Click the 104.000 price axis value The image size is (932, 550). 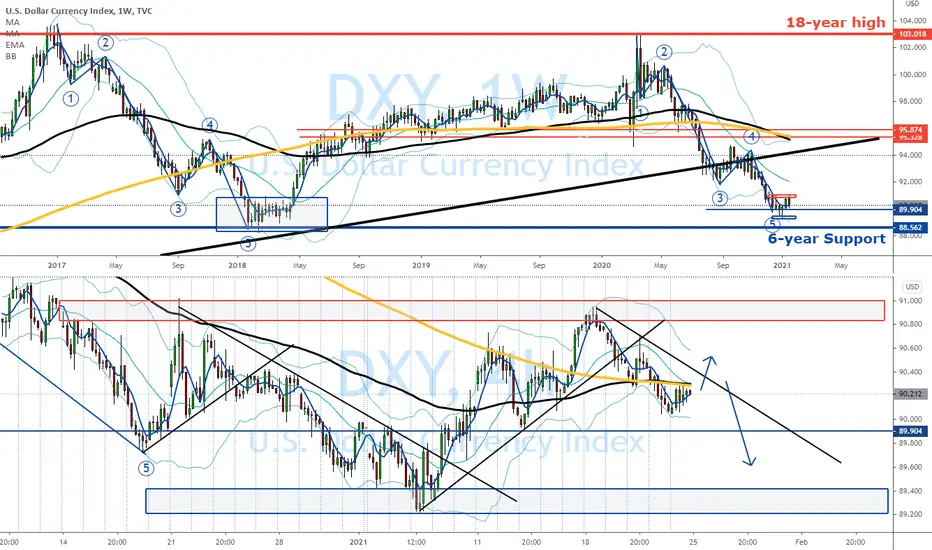(912, 20)
